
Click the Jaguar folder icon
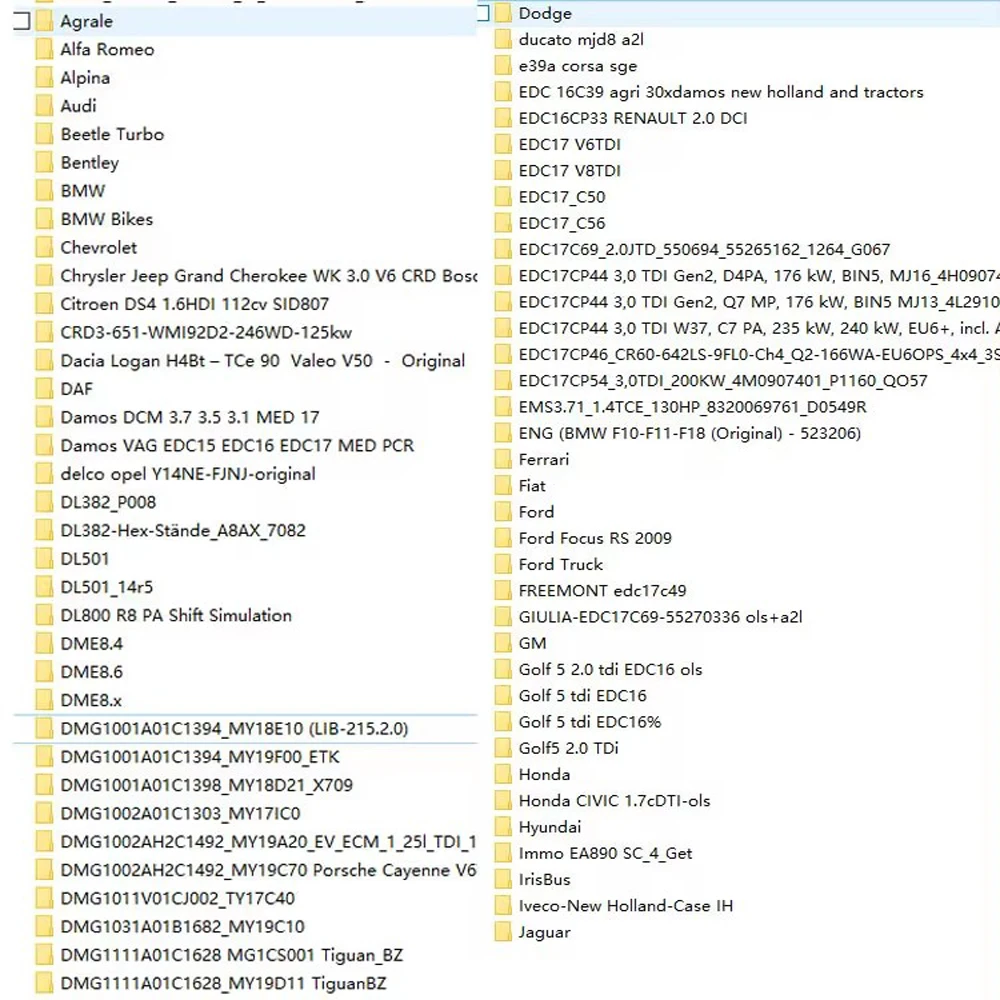click(503, 932)
